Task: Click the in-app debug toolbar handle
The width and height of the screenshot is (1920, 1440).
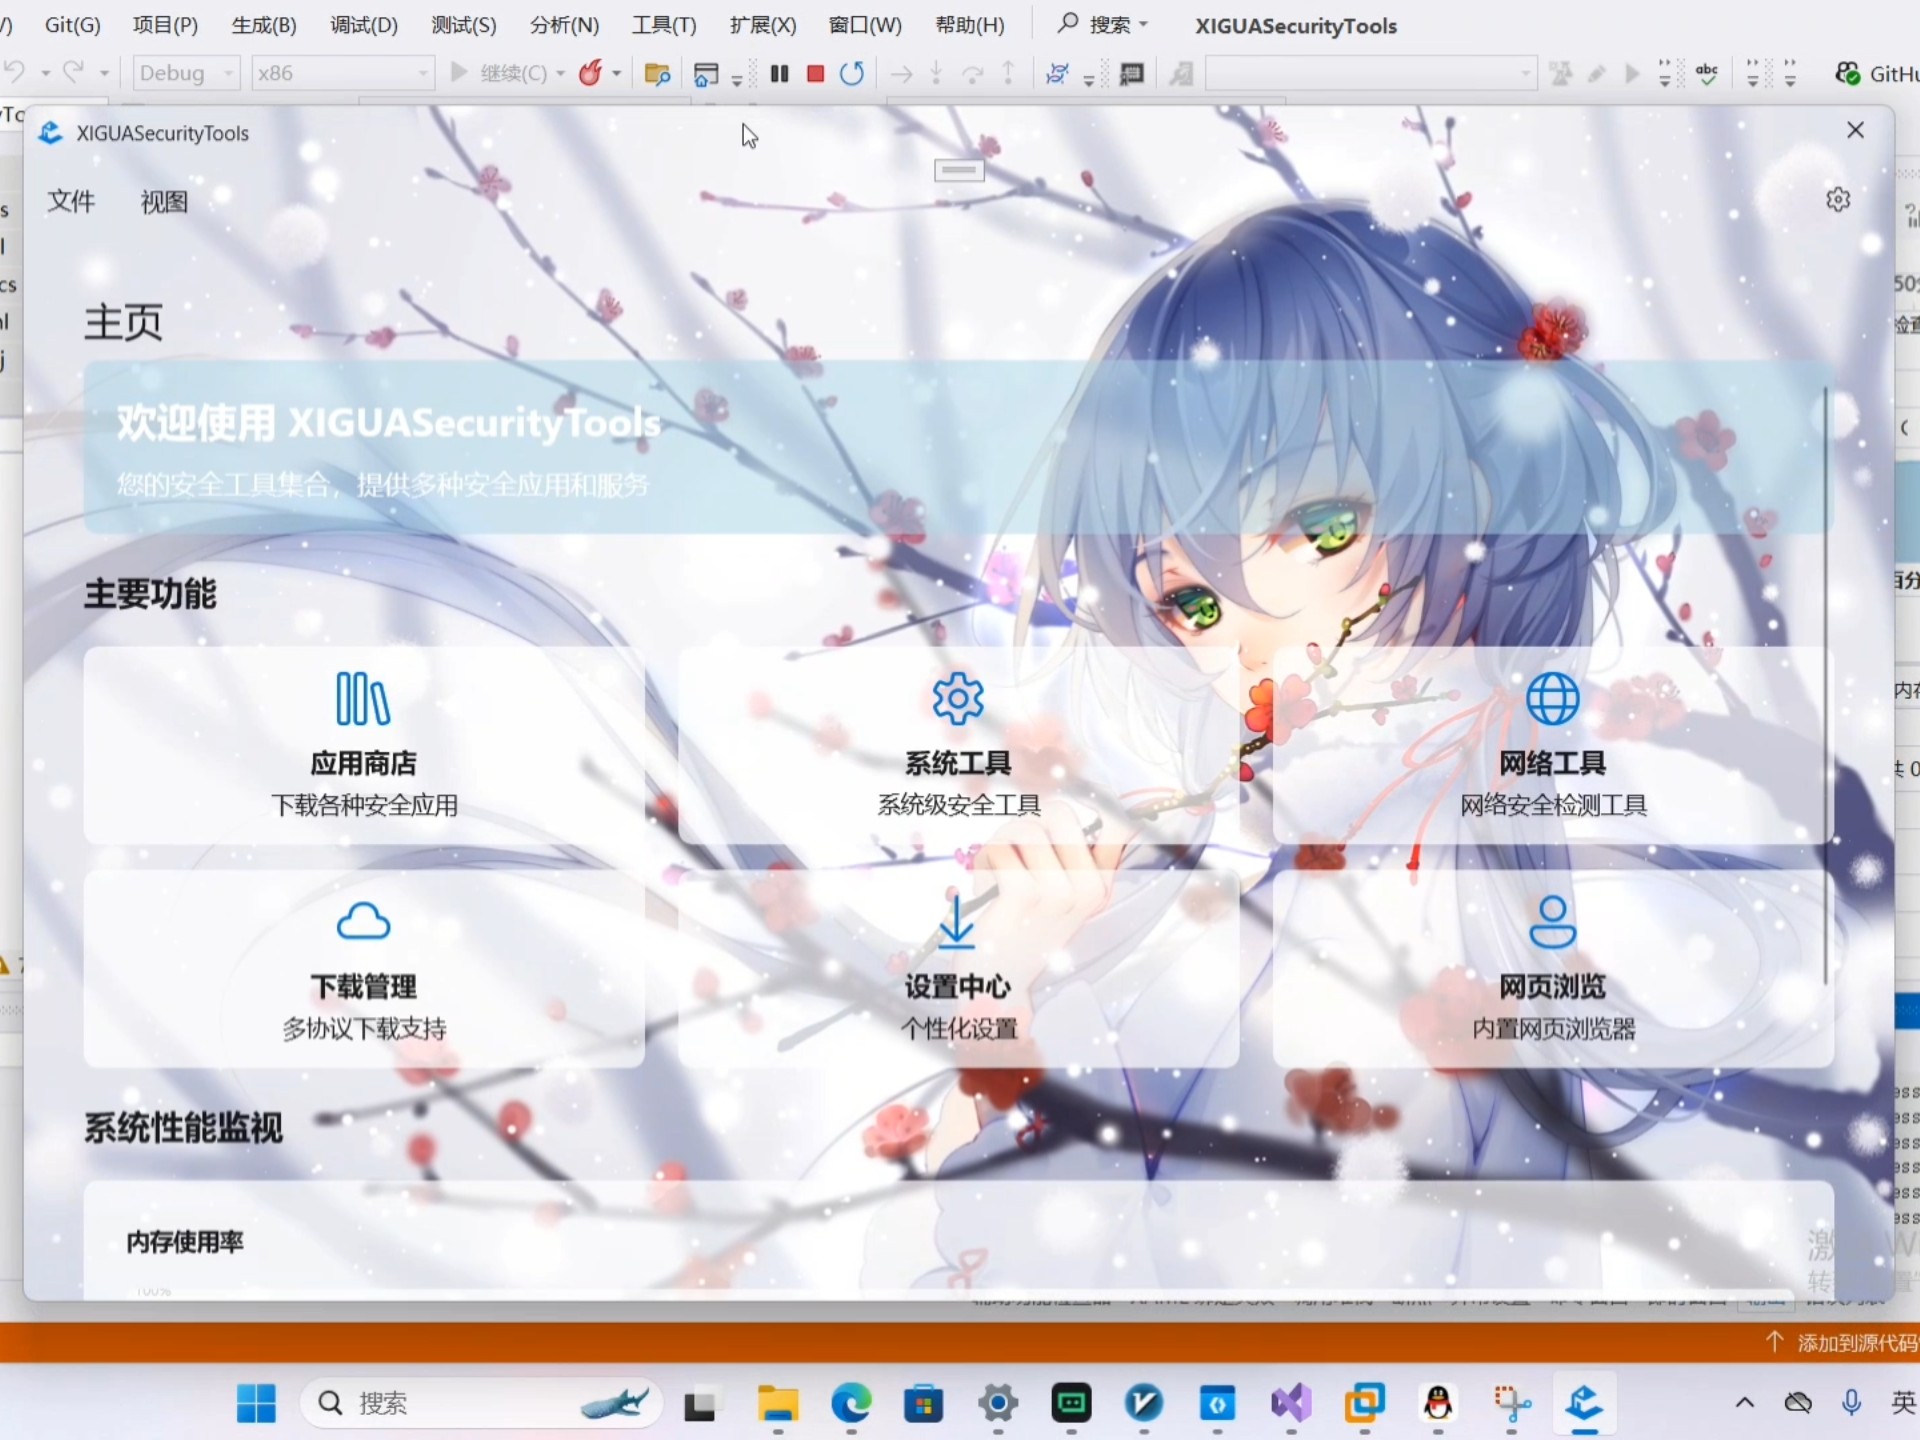Action: [x=959, y=170]
